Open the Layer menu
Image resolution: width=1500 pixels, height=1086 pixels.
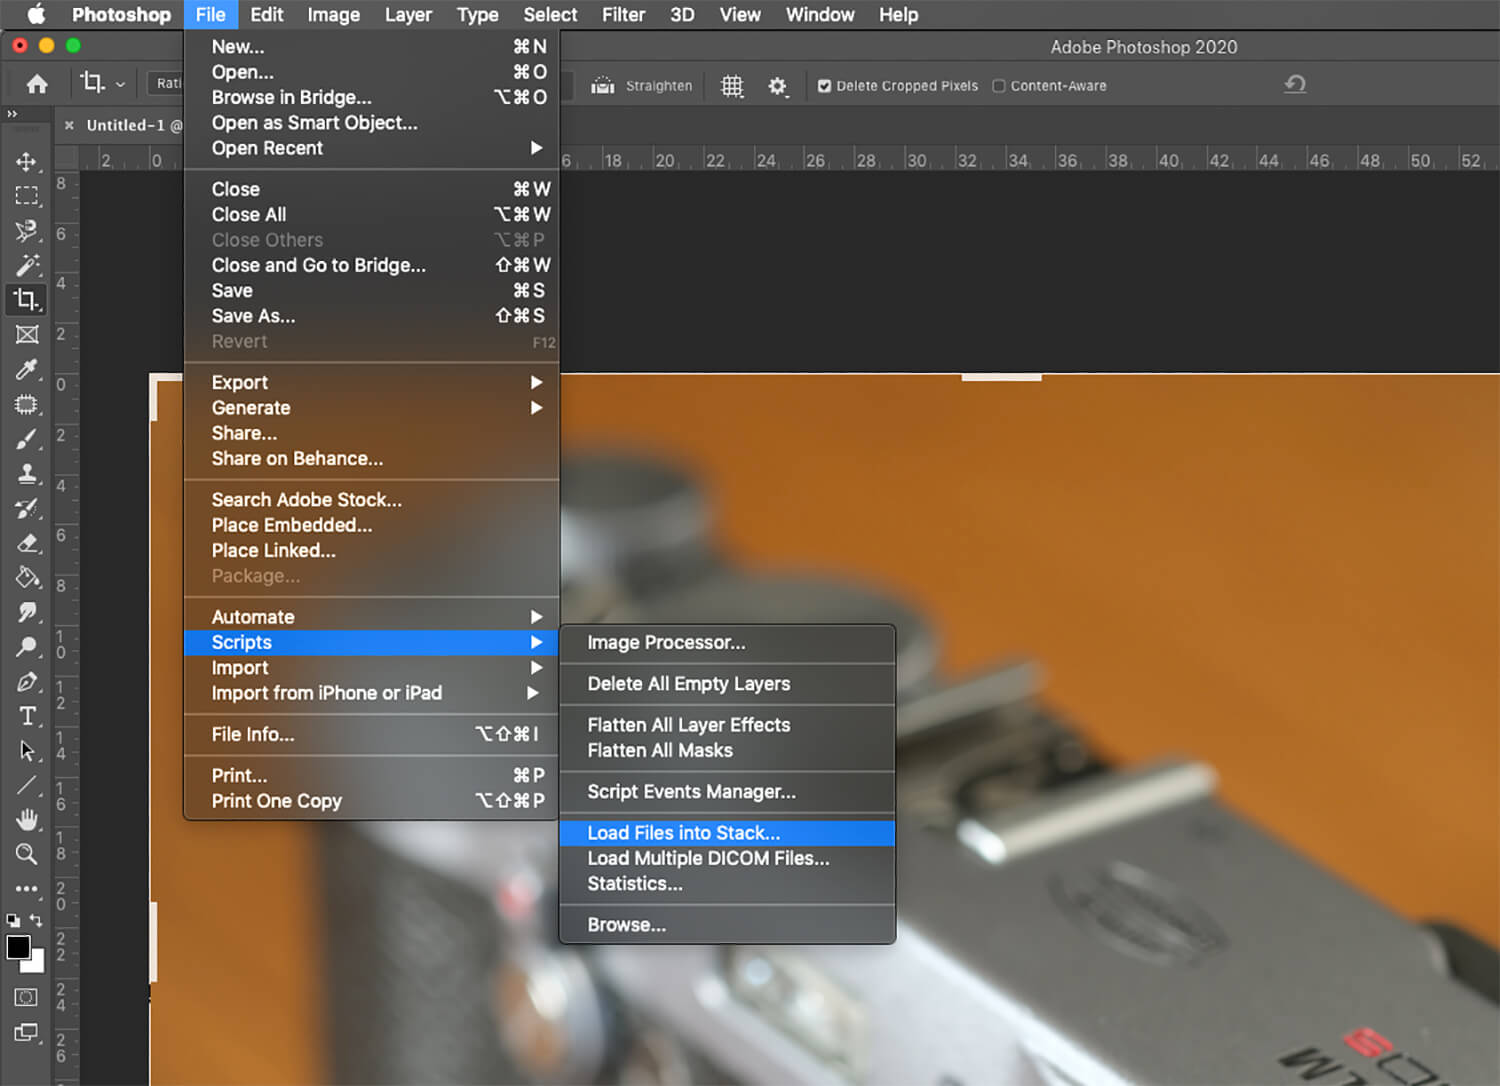[x=408, y=15]
